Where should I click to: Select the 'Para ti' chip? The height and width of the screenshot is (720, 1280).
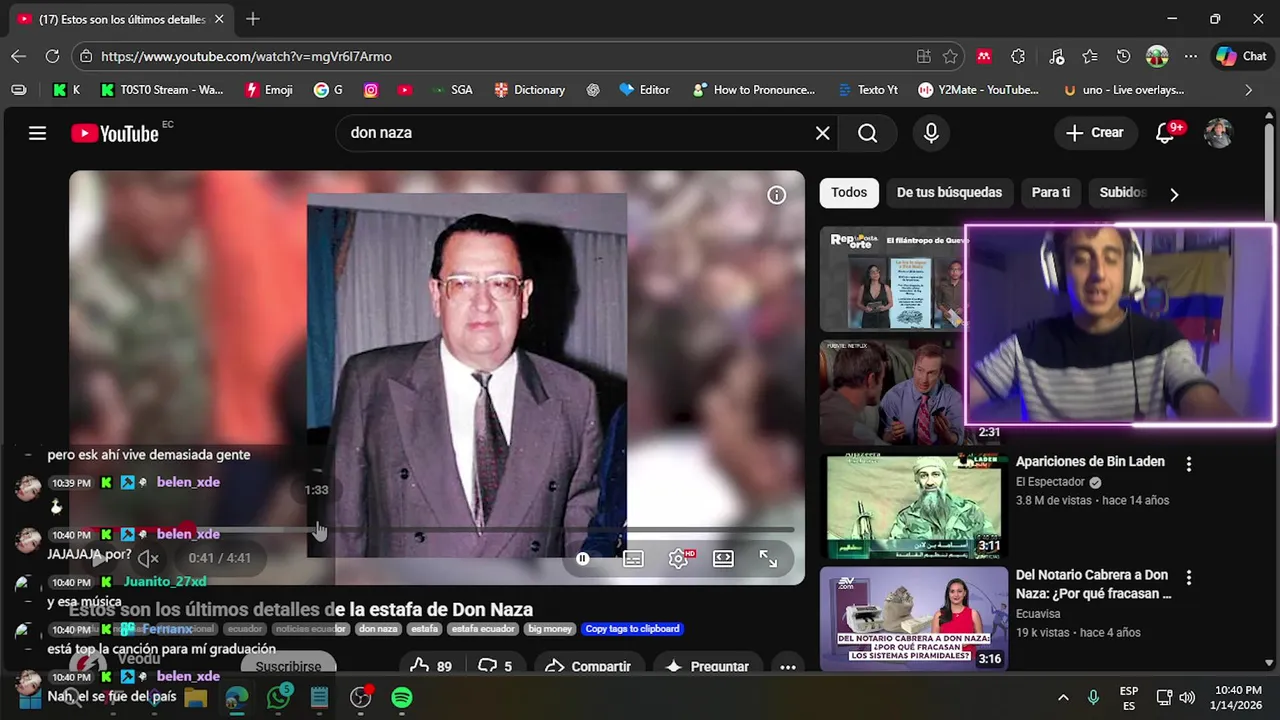point(1050,192)
